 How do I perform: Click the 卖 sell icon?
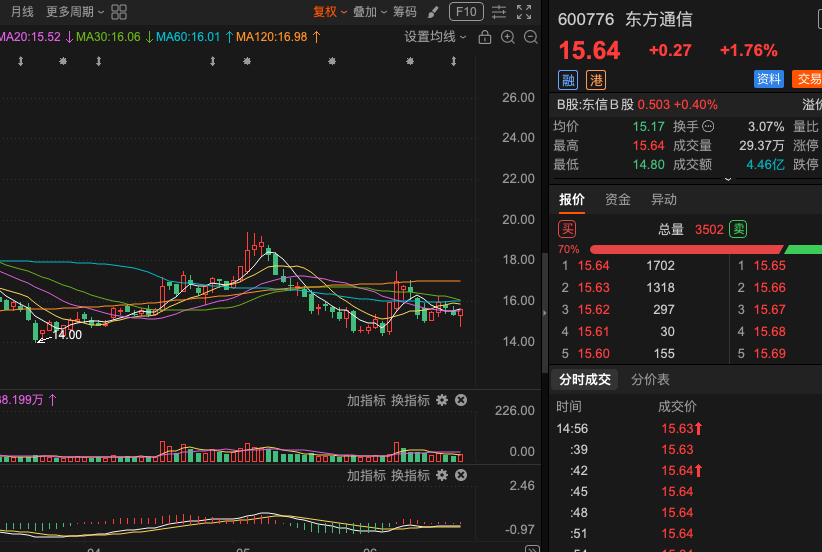pyautogui.click(x=738, y=229)
